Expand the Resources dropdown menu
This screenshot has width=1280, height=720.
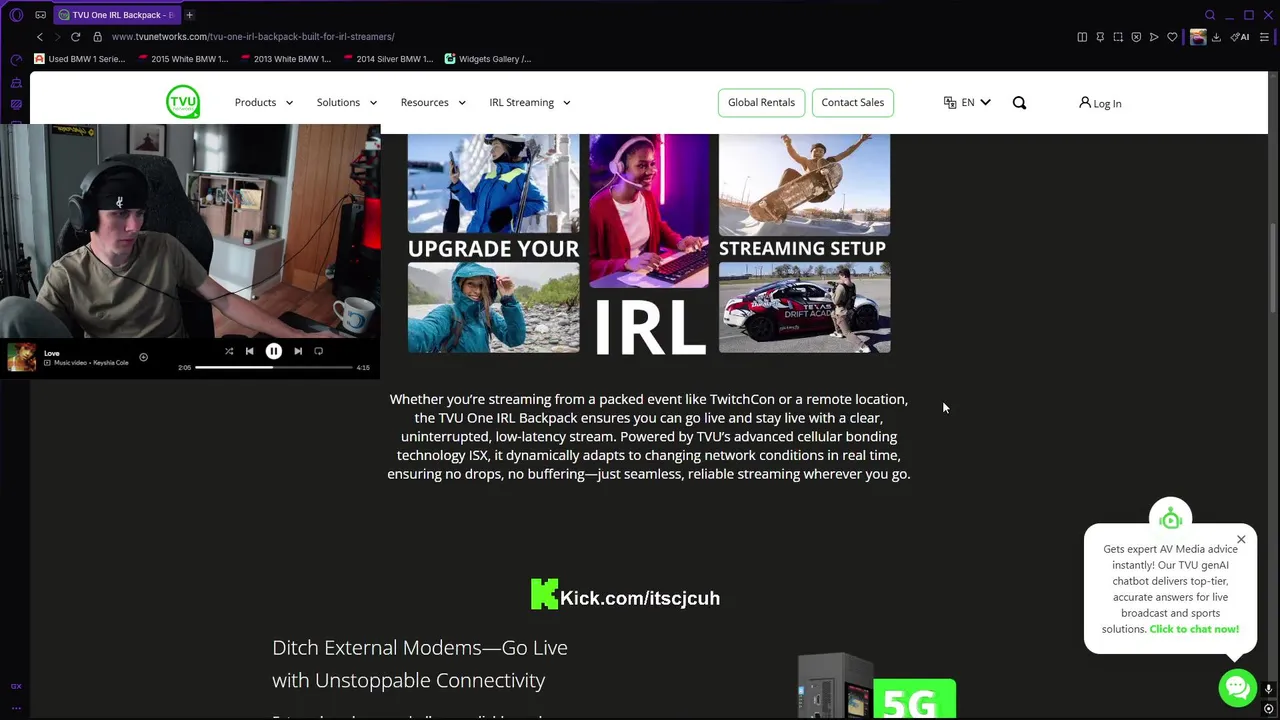click(x=433, y=102)
